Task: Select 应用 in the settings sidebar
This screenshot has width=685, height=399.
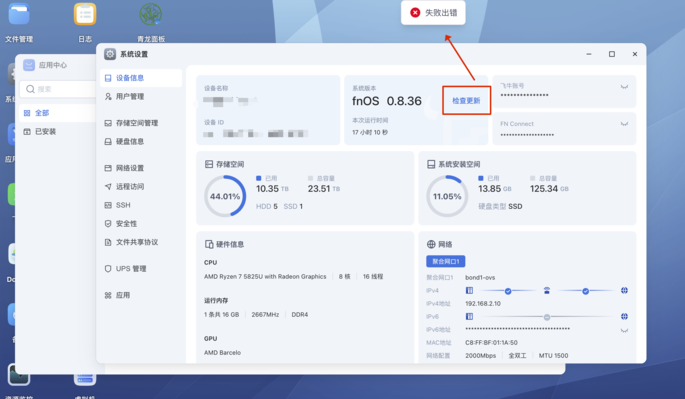Action: coord(141,295)
